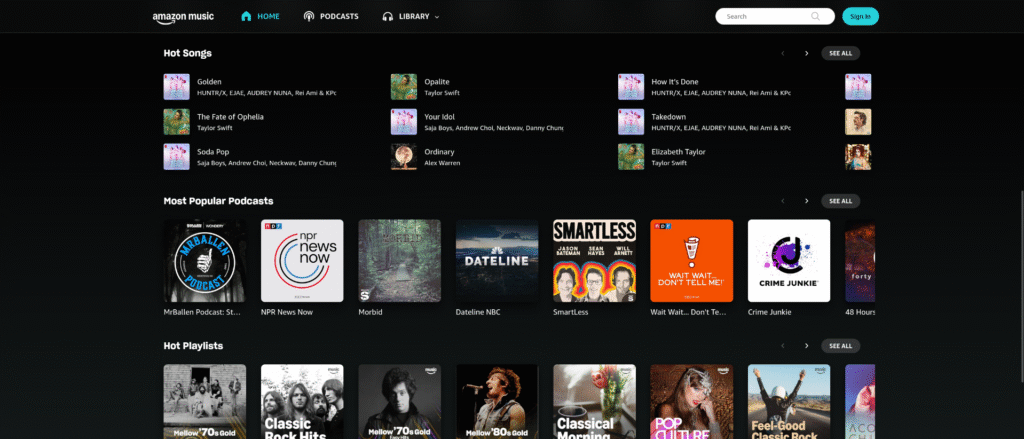The width and height of the screenshot is (1024, 439).
Task: Switch to the Podcasts tab
Action: [x=331, y=17]
